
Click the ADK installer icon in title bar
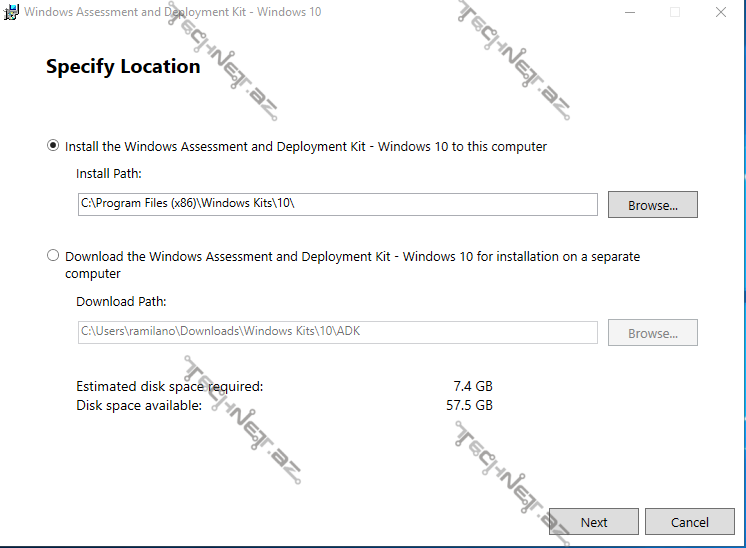click(x=11, y=12)
